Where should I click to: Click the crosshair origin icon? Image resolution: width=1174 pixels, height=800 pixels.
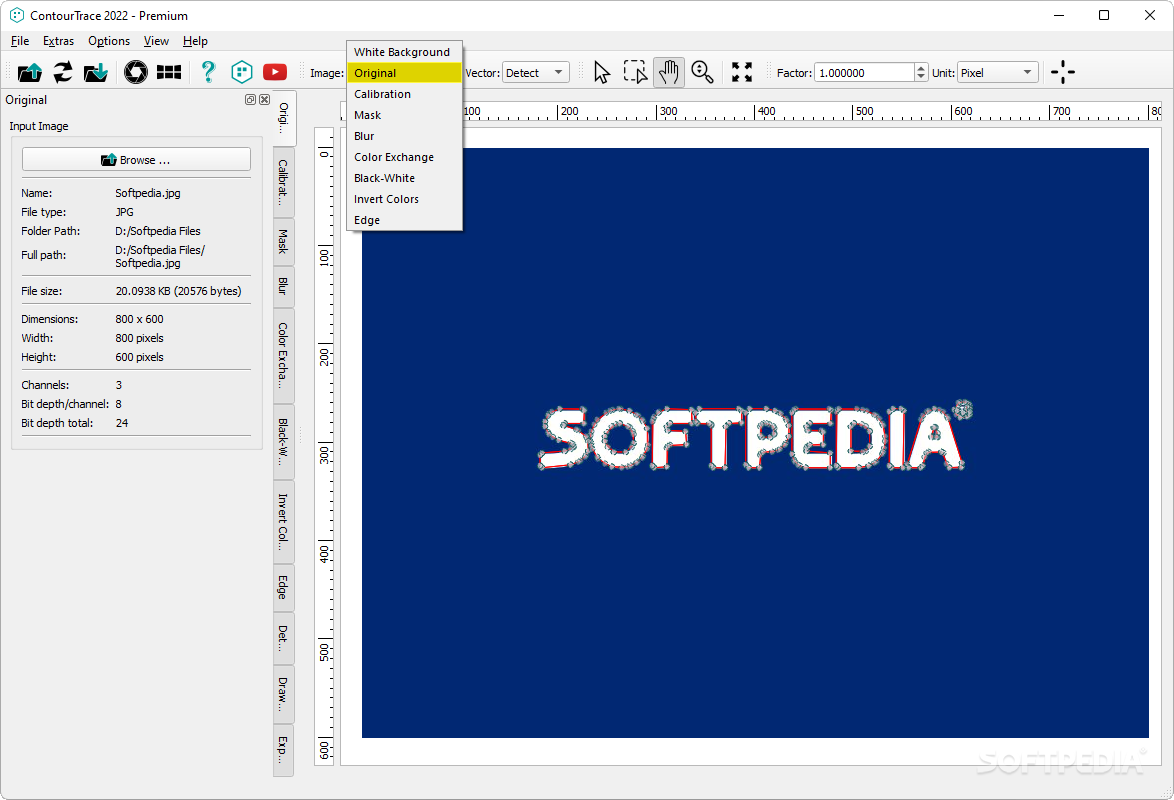(x=1062, y=73)
